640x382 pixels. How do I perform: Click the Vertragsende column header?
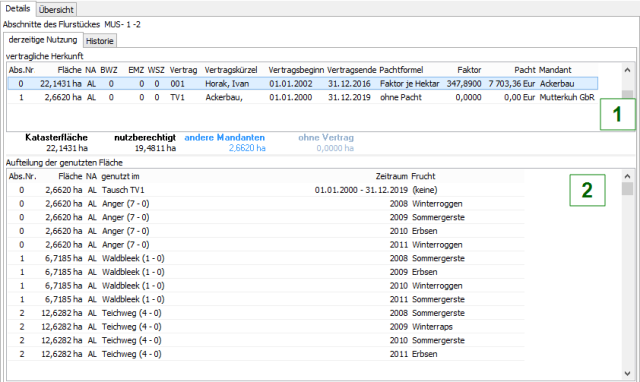click(x=352, y=70)
